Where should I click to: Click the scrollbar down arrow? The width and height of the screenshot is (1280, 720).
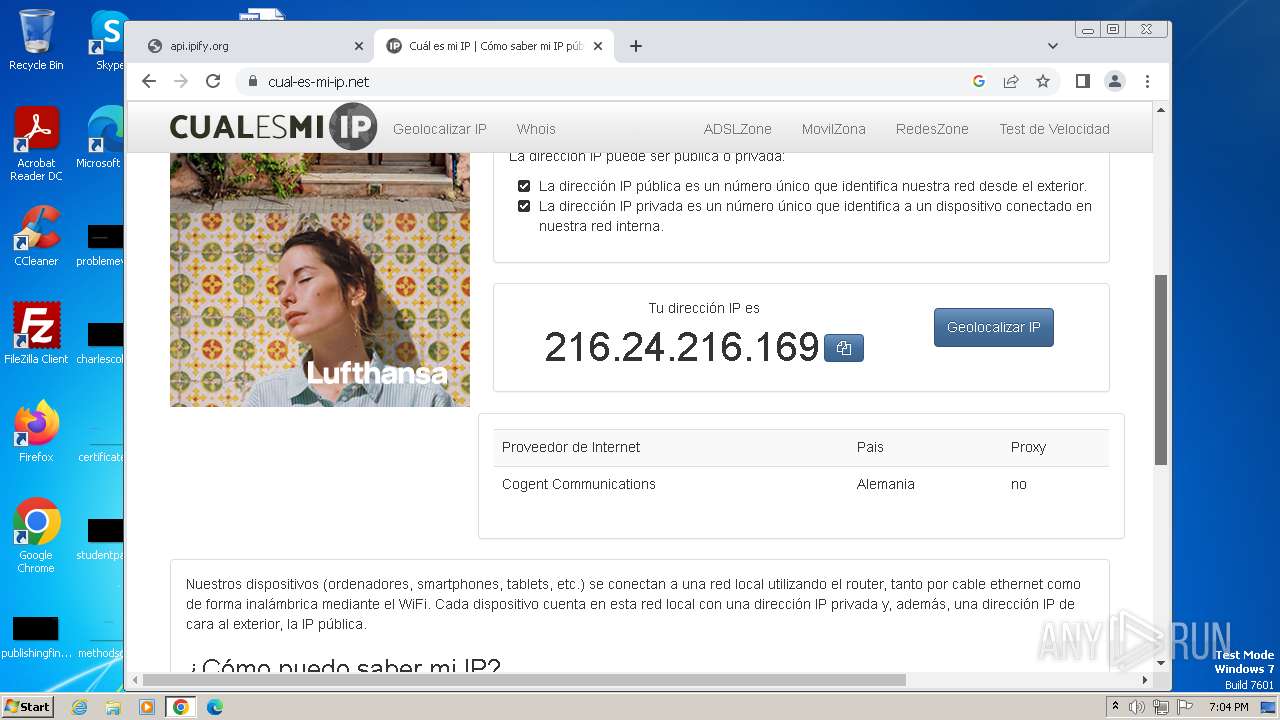pyautogui.click(x=1161, y=663)
